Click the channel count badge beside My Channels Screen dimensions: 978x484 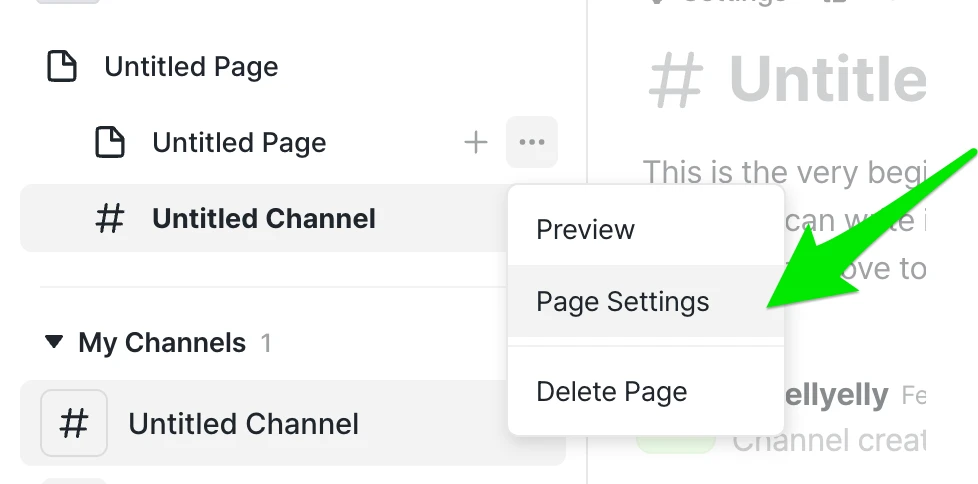(x=266, y=344)
